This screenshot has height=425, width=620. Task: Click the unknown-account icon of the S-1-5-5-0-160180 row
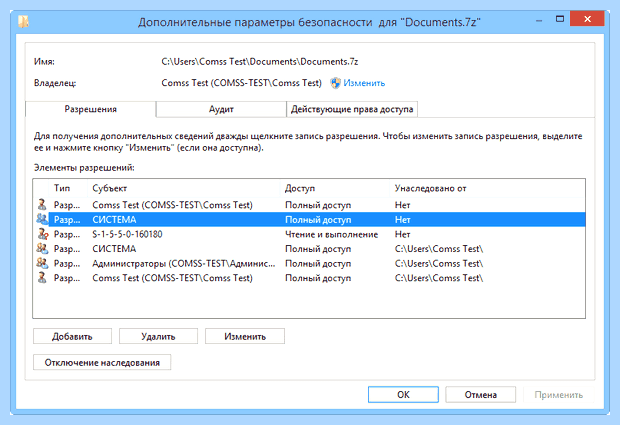pos(42,234)
